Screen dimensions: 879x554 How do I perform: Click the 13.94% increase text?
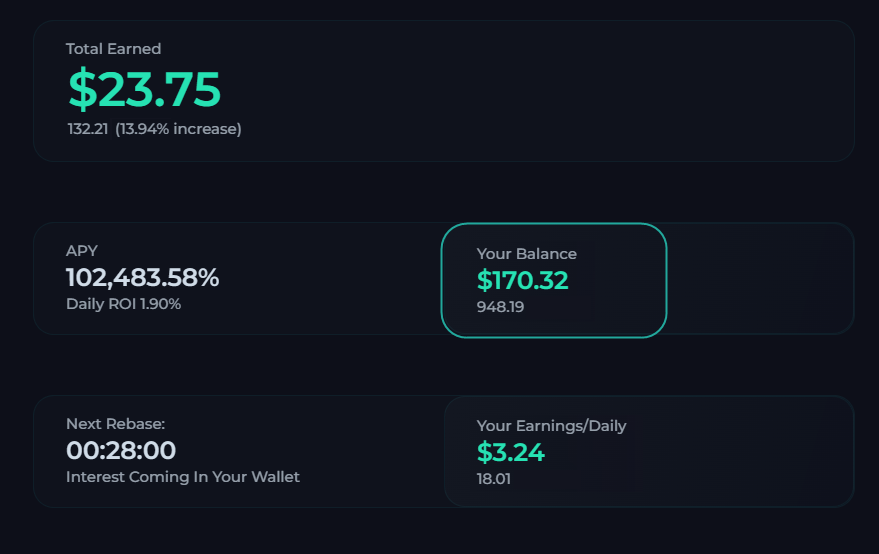click(178, 129)
